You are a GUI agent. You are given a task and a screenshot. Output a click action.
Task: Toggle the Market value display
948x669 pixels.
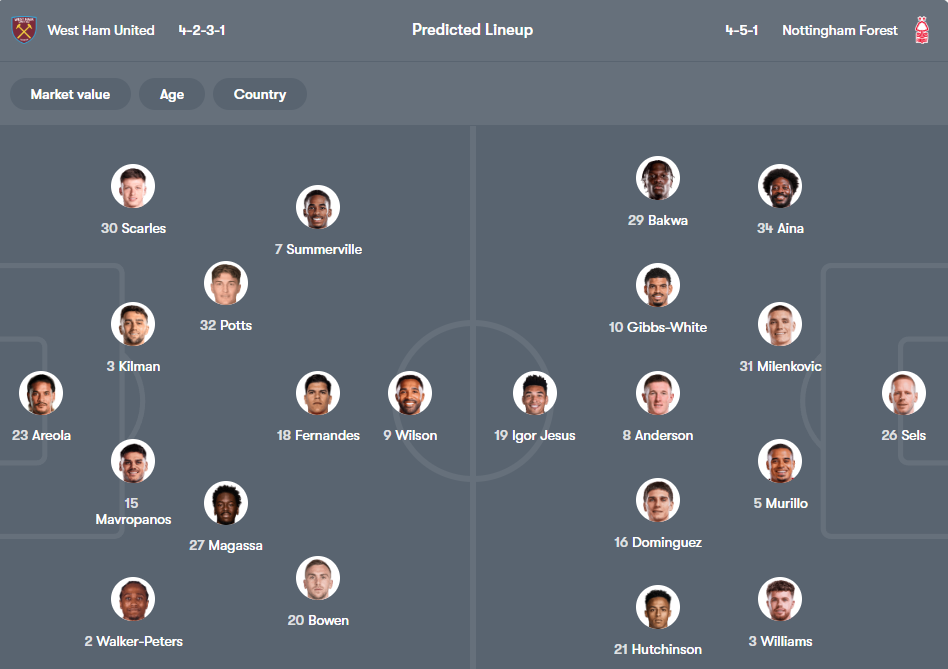coord(69,94)
